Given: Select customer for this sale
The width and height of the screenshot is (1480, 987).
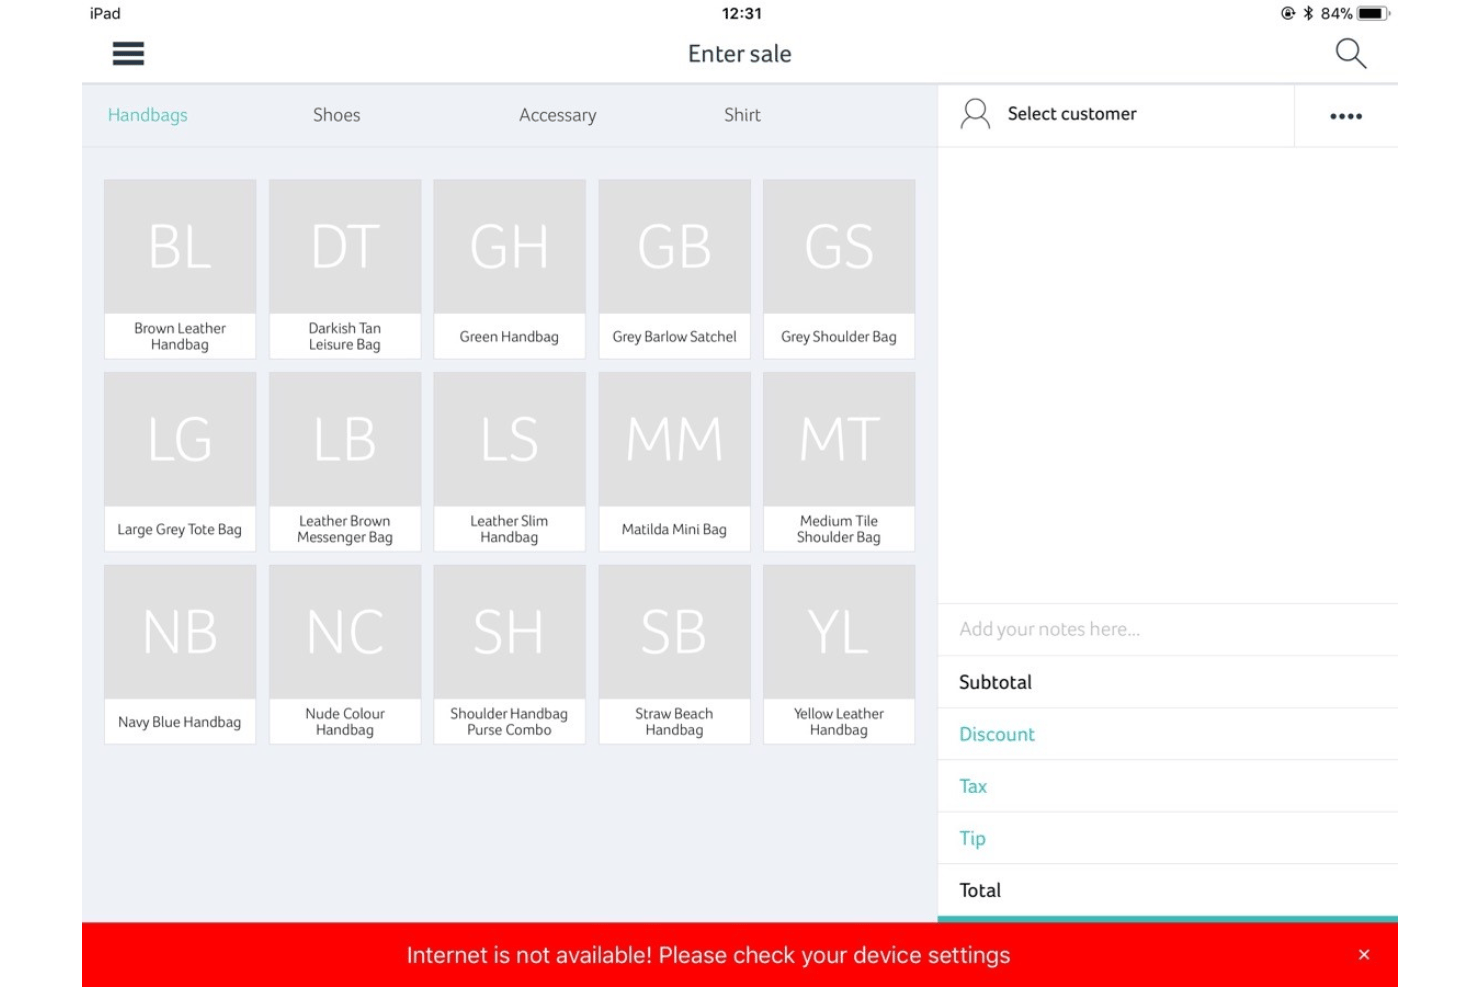Looking at the screenshot, I should (x=1072, y=114).
